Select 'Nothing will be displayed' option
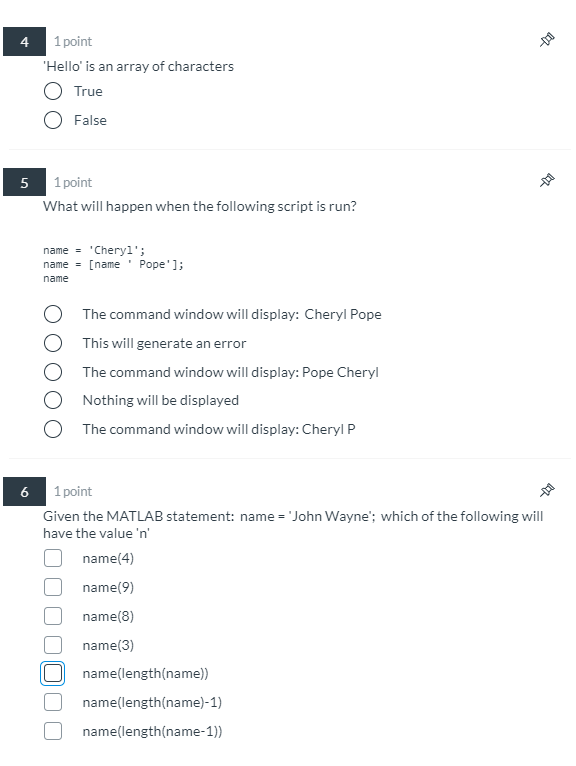 pos(53,400)
